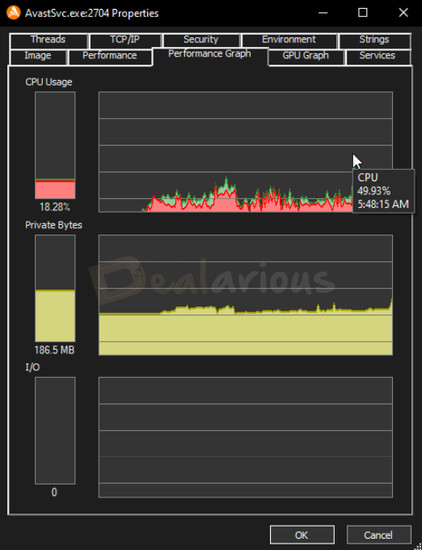The image size is (422, 550).
Task: Click the I/O history graph
Action: point(246,437)
